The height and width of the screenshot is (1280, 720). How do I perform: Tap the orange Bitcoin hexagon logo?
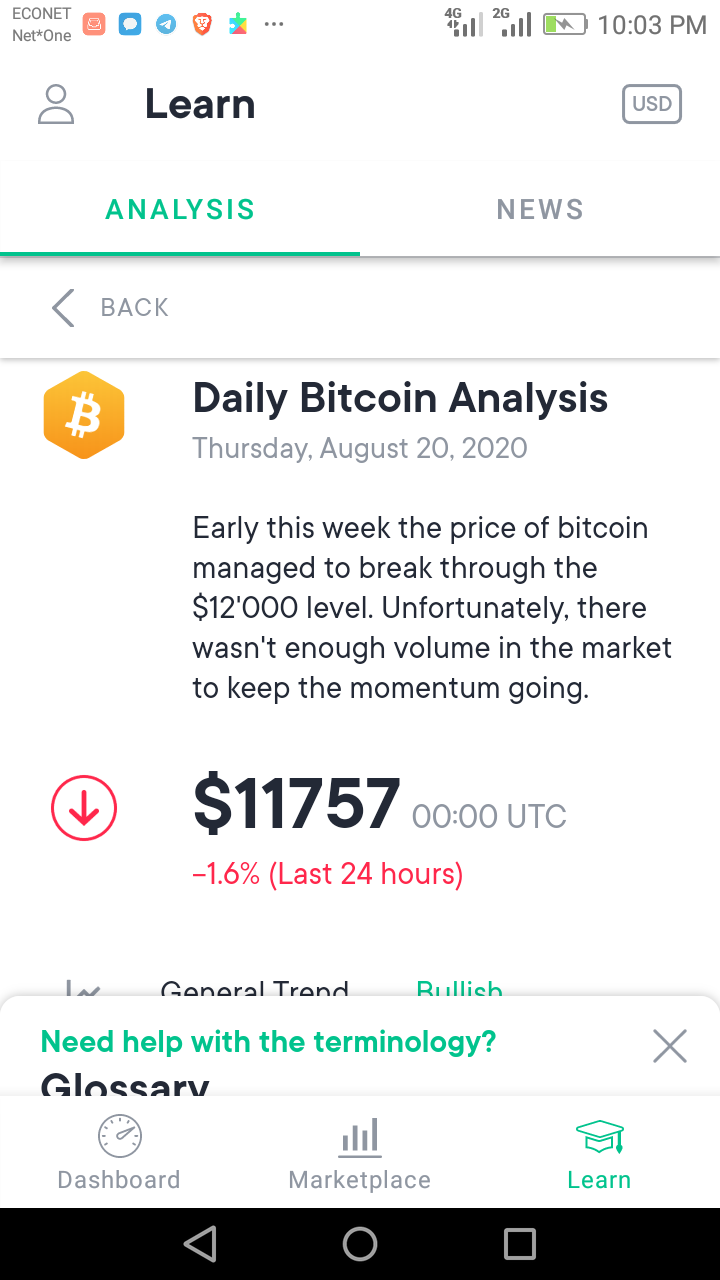[84, 415]
